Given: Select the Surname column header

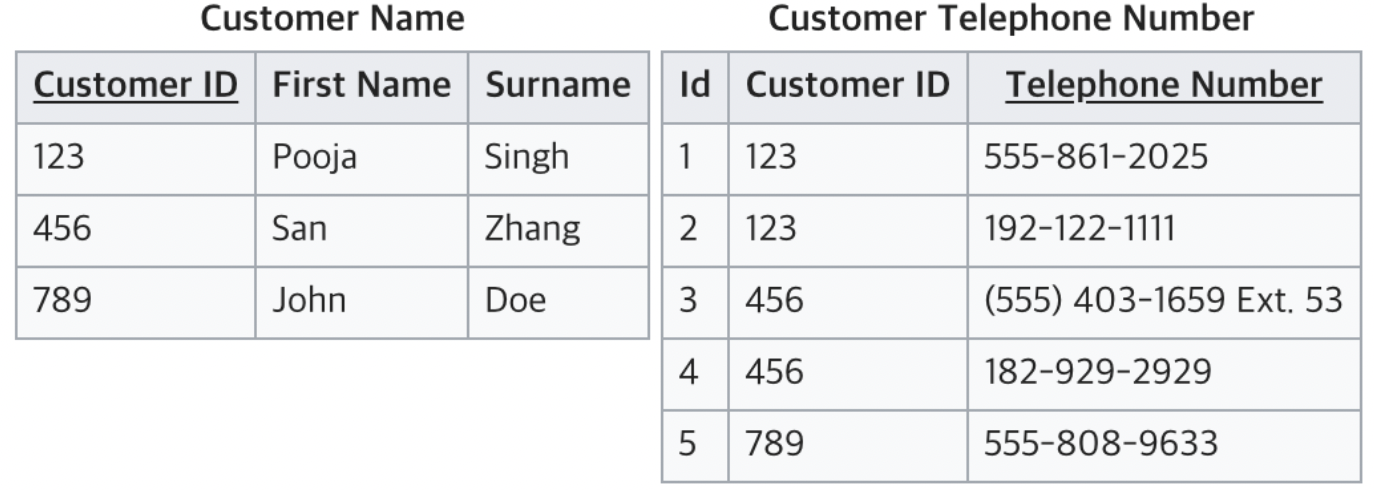Looking at the screenshot, I should 558,87.
